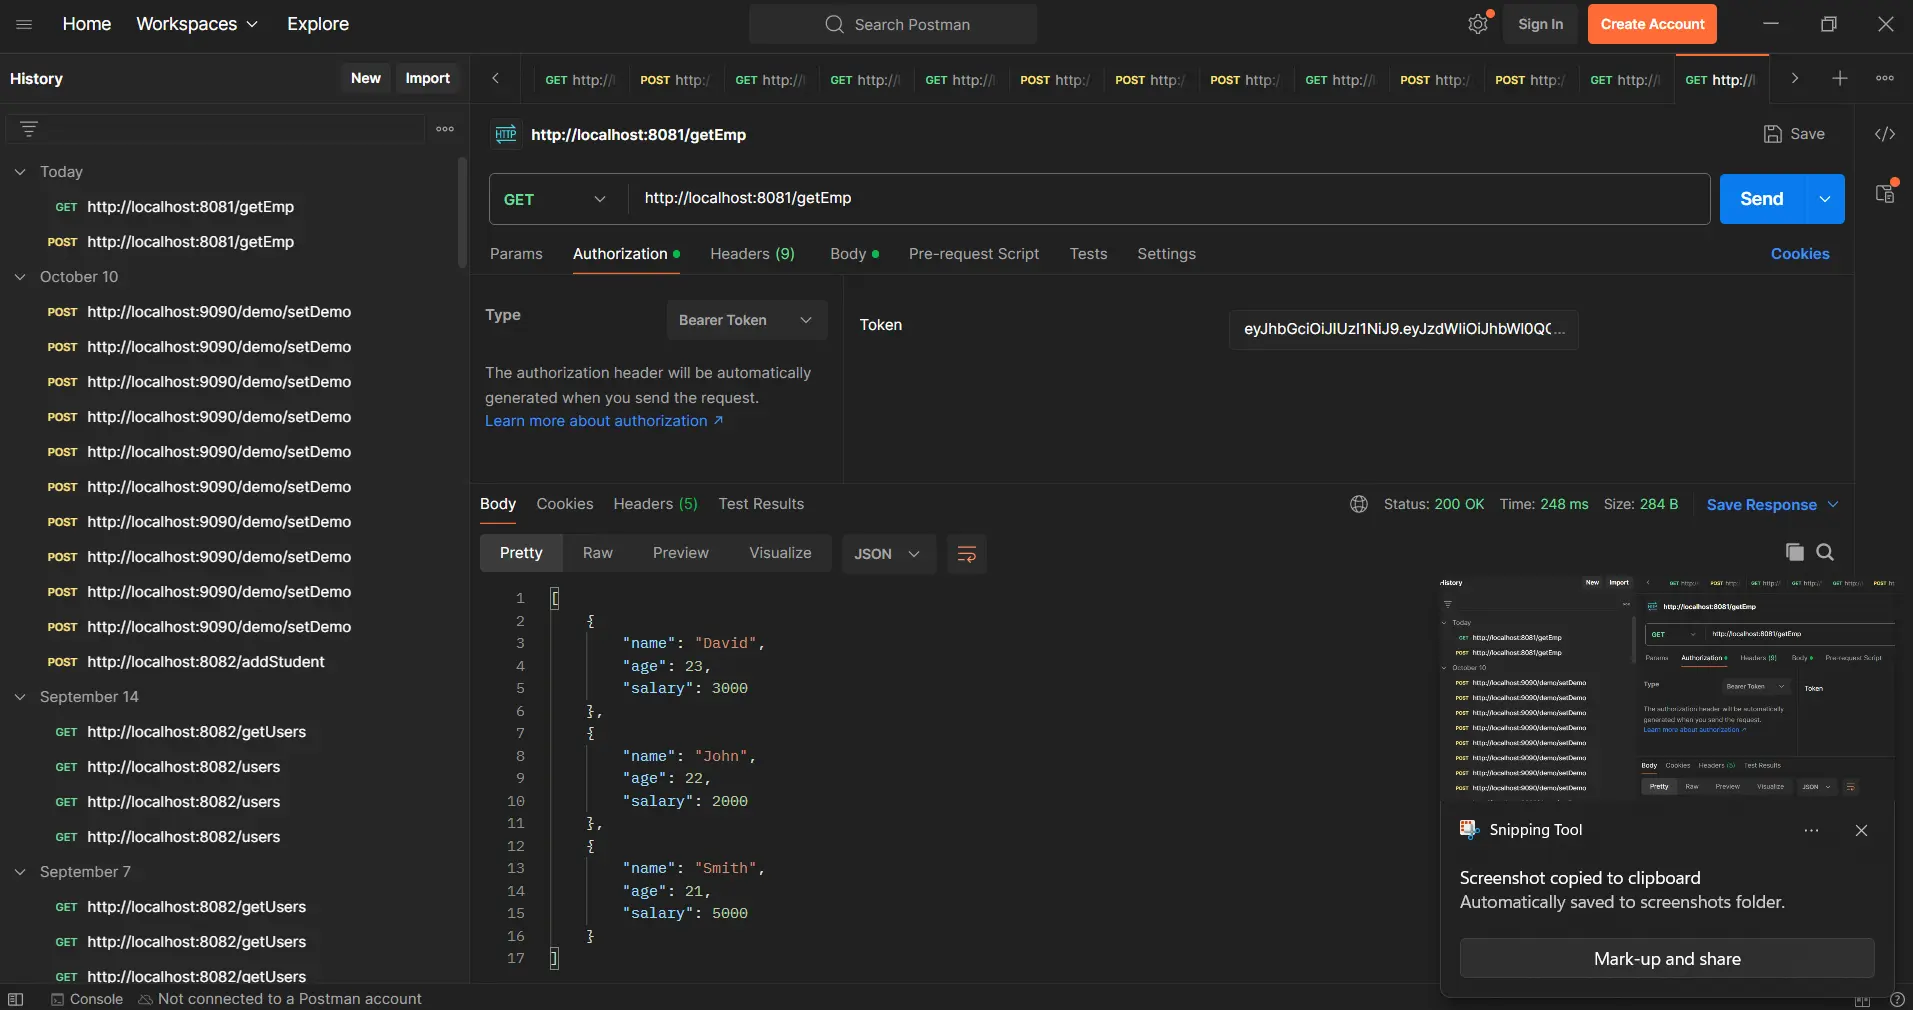The width and height of the screenshot is (1913, 1010).
Task: Click the settings gear icon in the header
Action: (1478, 24)
